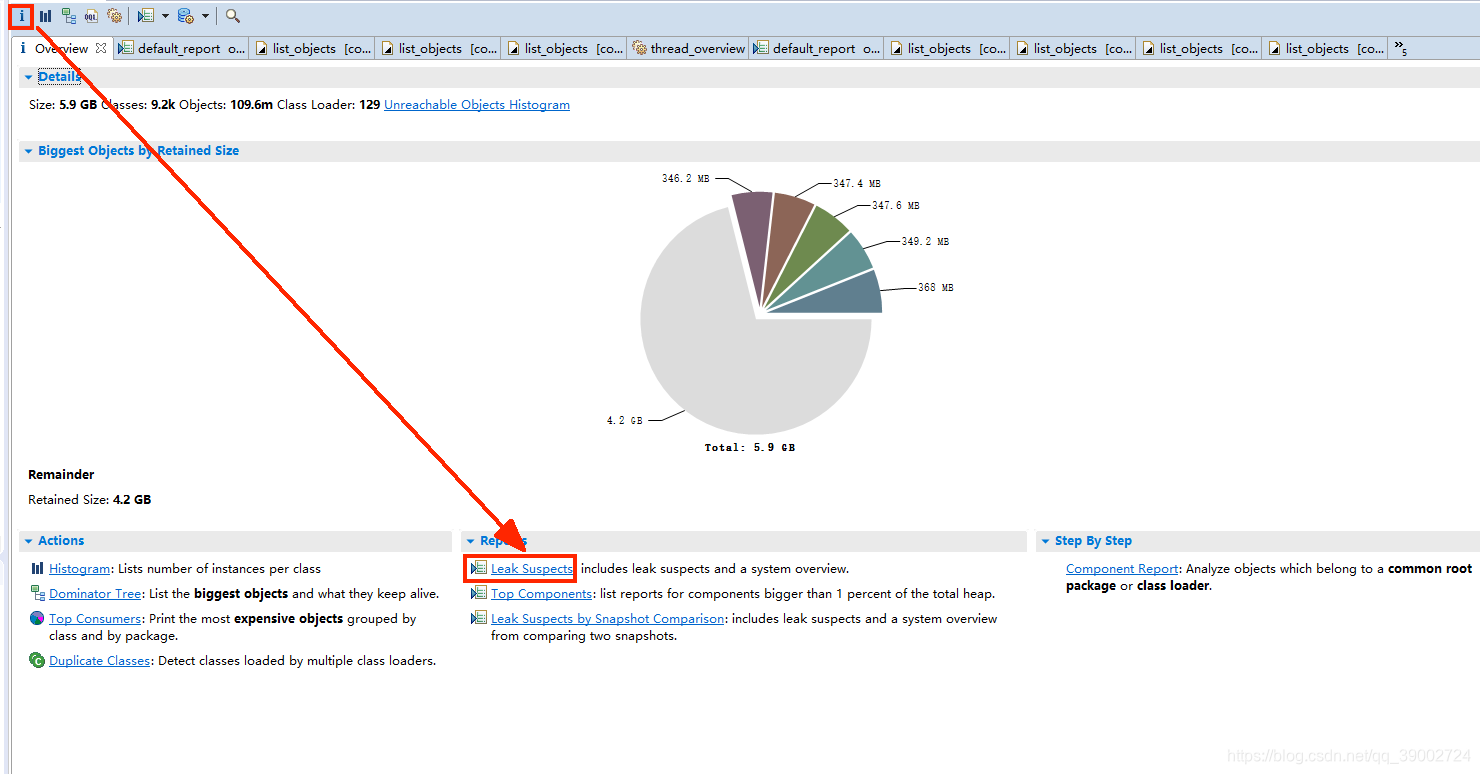Click the Histogram icon in Actions list
1480x774 pixels.
point(37,568)
